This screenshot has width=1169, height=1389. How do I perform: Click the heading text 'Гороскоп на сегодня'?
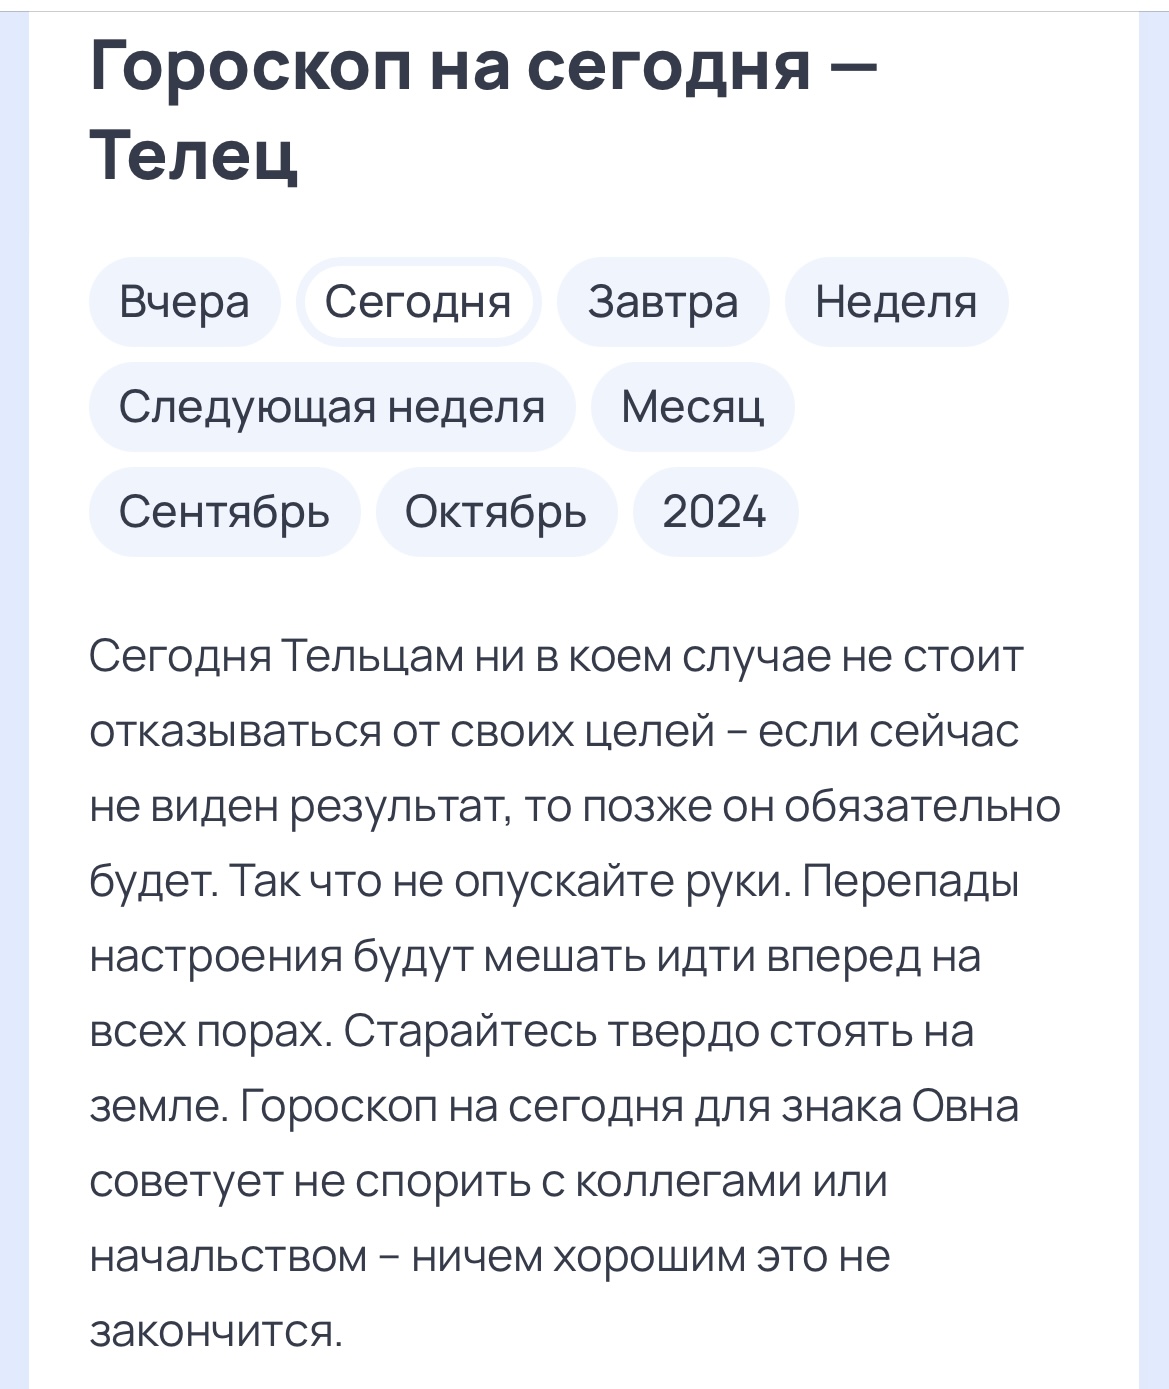coord(450,67)
